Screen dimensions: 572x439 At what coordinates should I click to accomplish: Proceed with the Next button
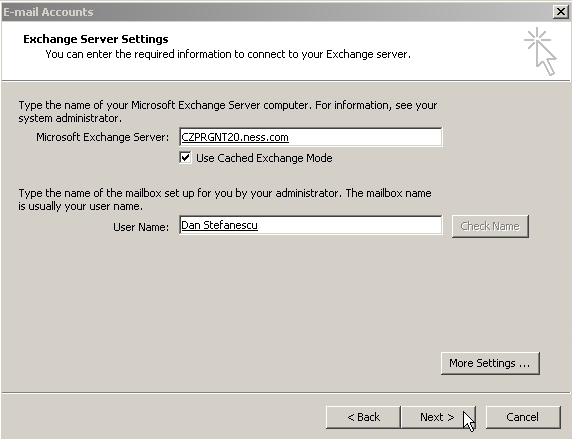pyautogui.click(x=438, y=417)
